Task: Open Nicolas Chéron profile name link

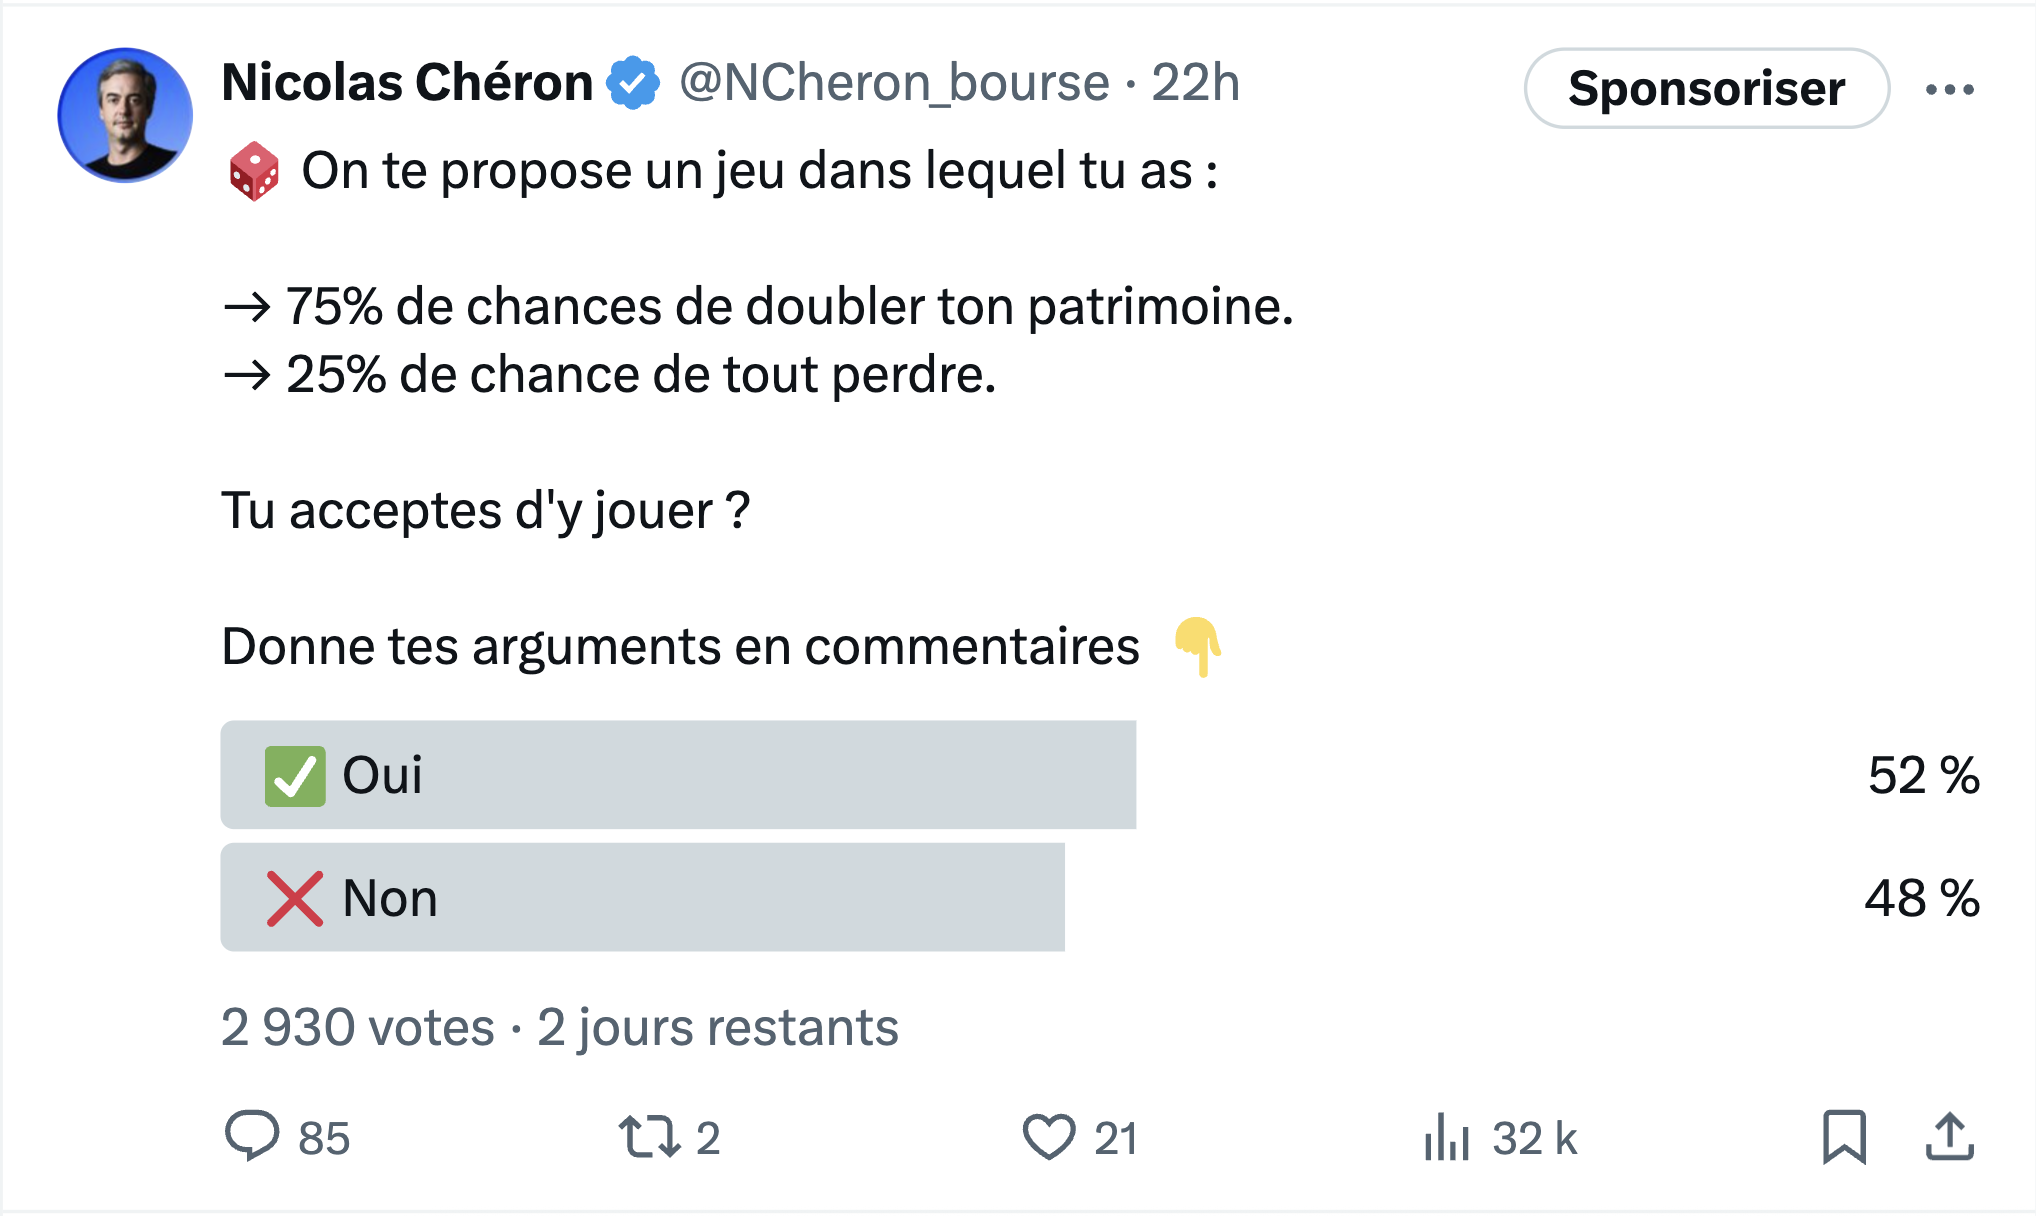Action: pyautogui.click(x=408, y=82)
